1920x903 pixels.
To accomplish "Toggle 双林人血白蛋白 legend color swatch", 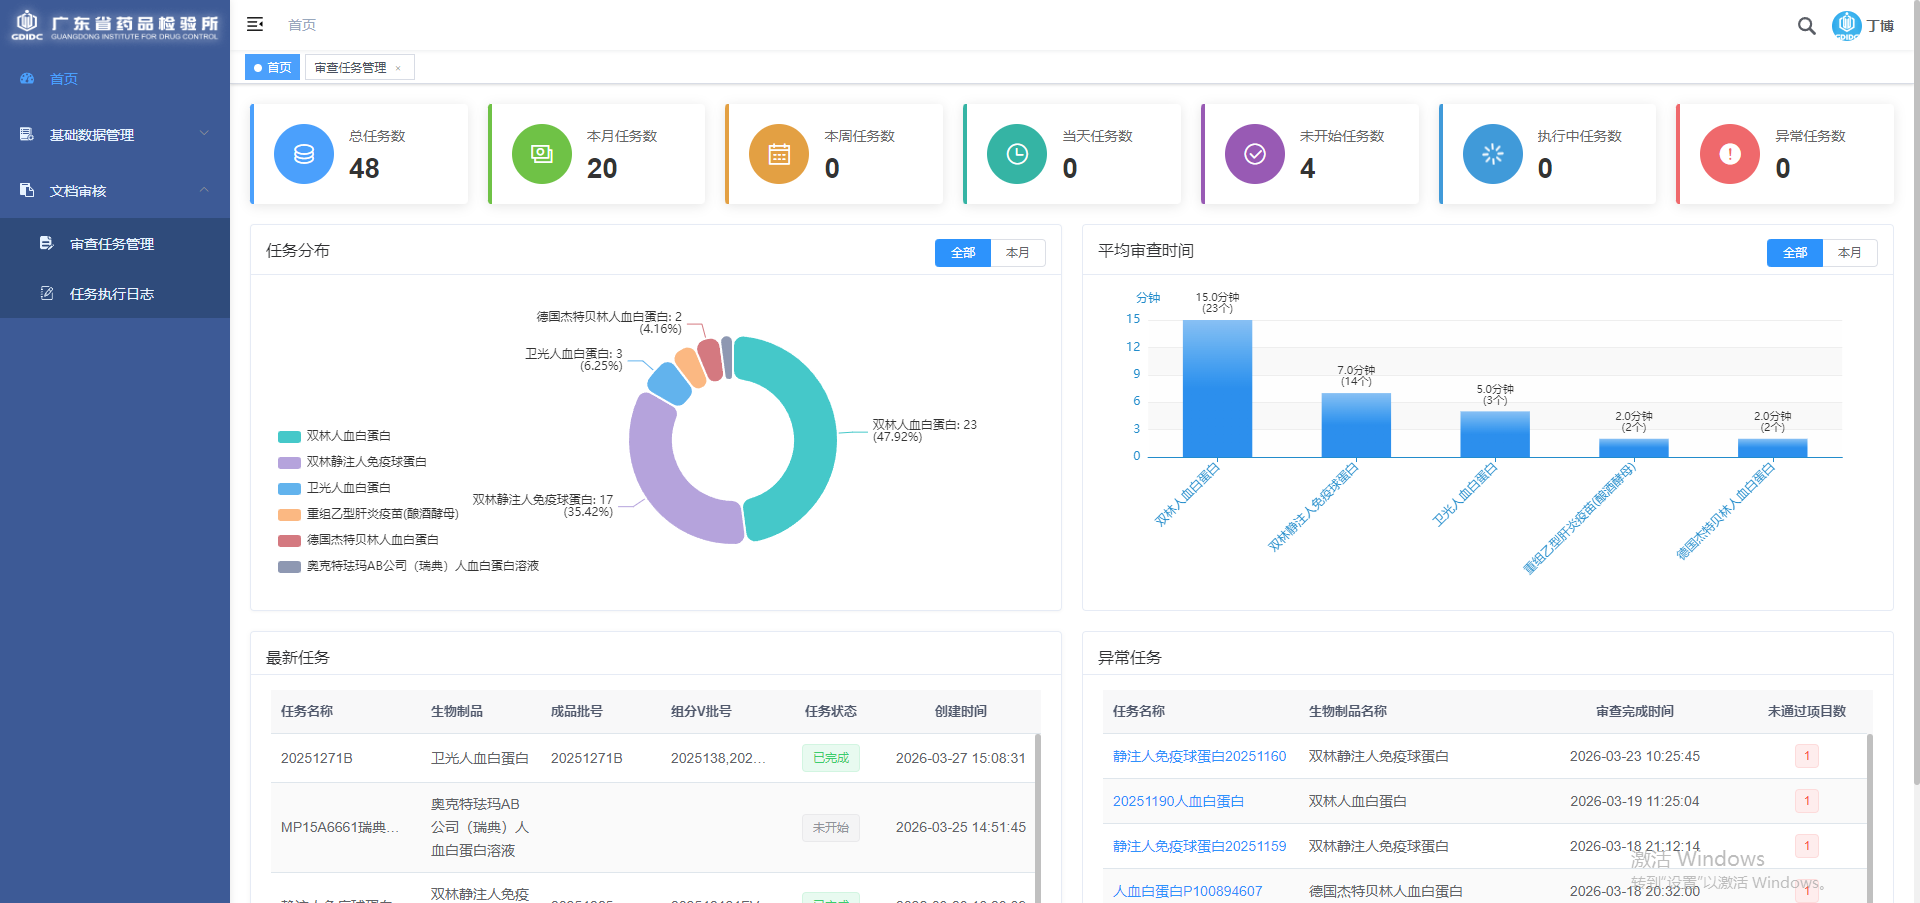I will [x=289, y=436].
